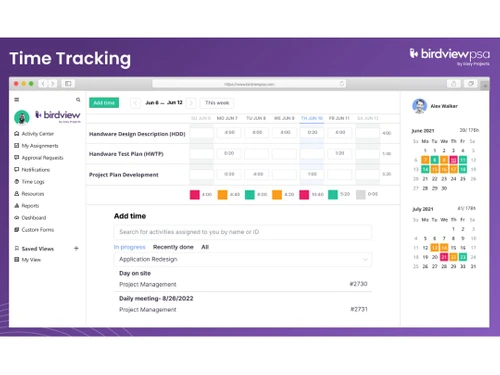
Task: Click the My View grid icon
Action: 17,259
